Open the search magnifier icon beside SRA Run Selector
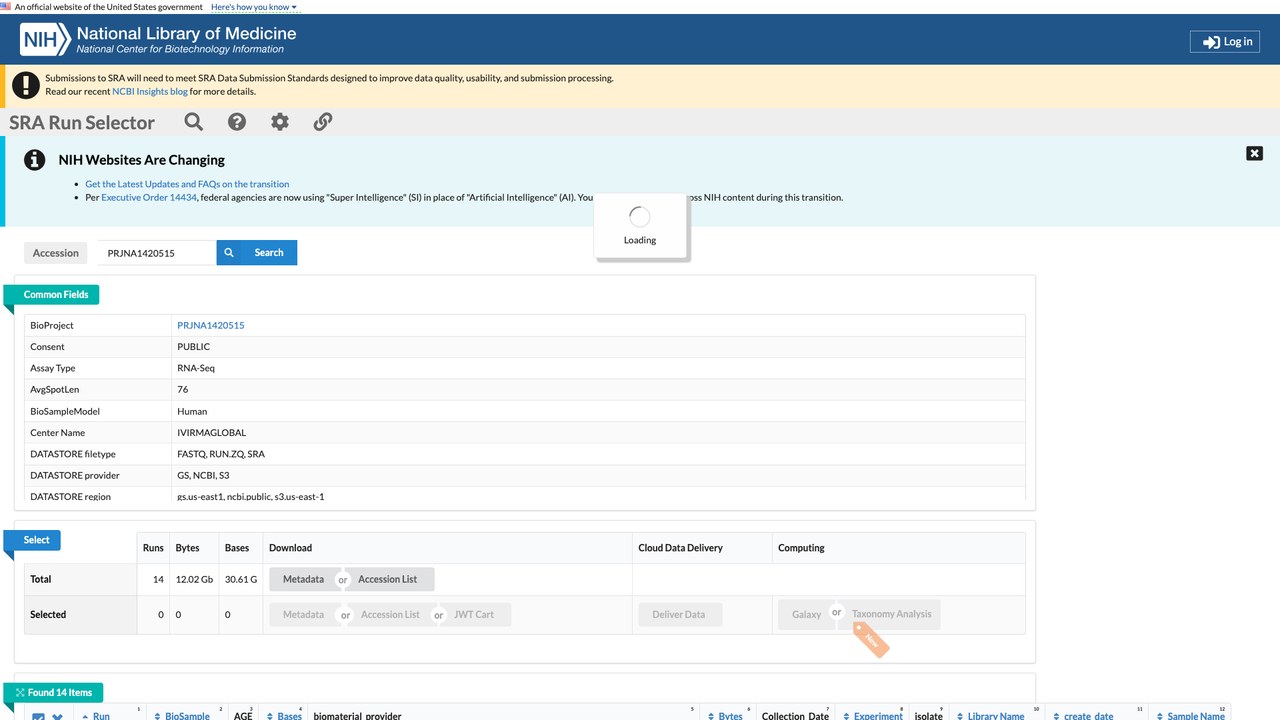The height and width of the screenshot is (720, 1280). [194, 122]
